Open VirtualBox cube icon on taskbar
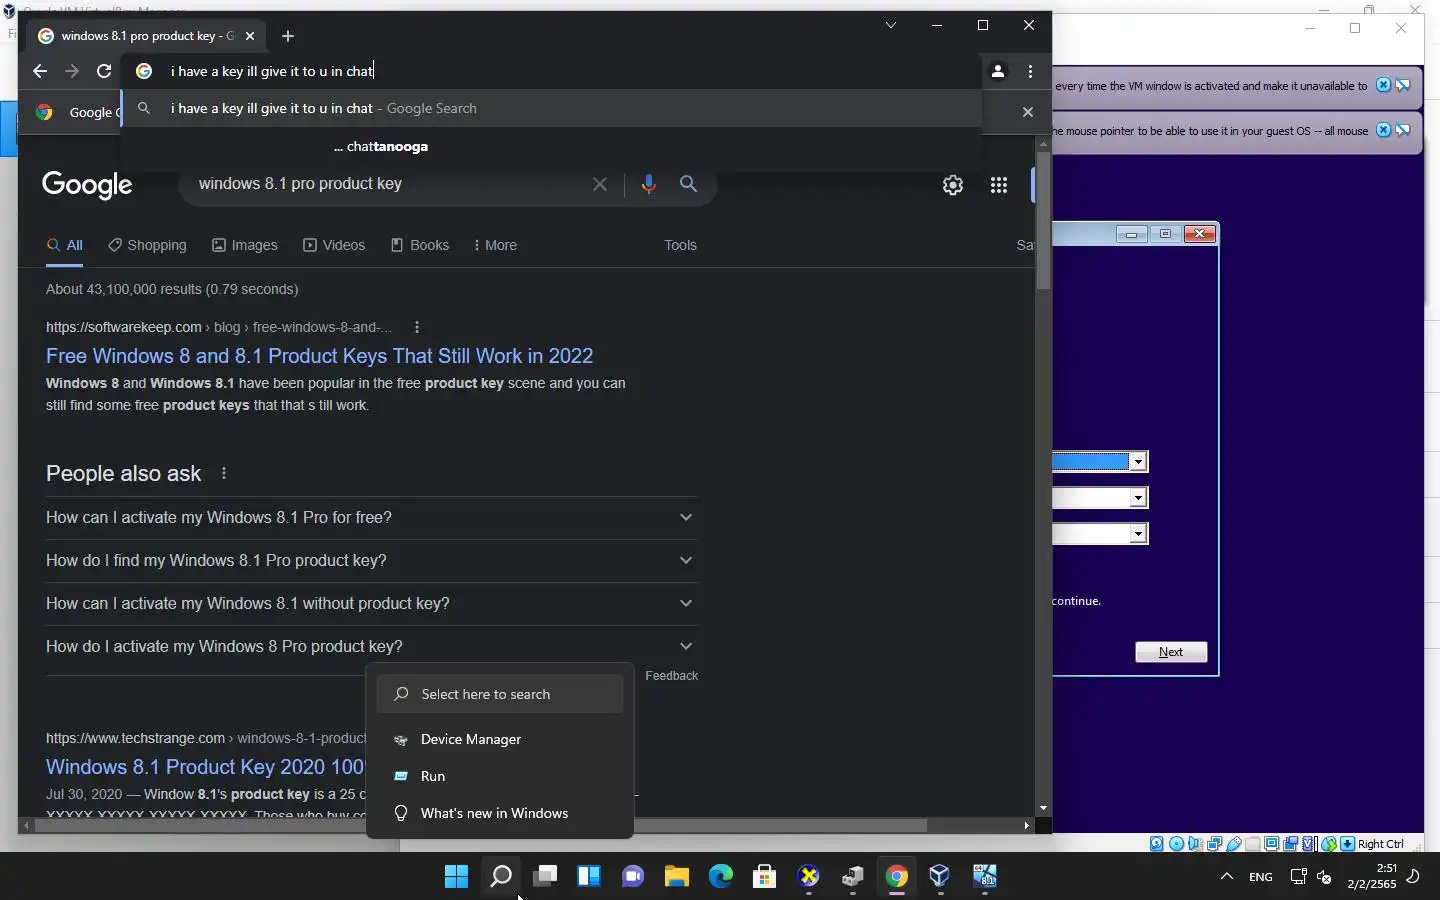 [x=939, y=876]
